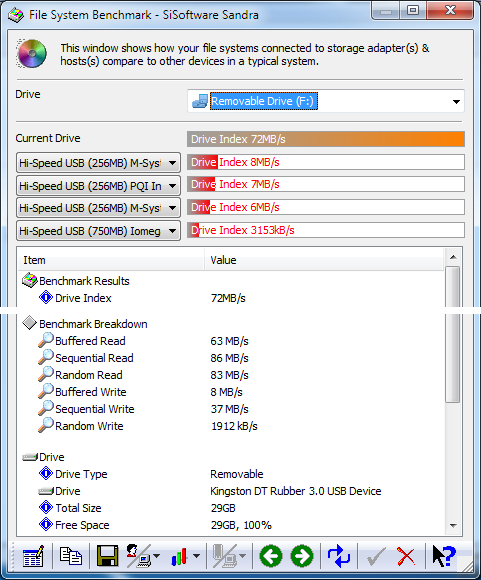Click the value 86 MB/s

pos(229,358)
